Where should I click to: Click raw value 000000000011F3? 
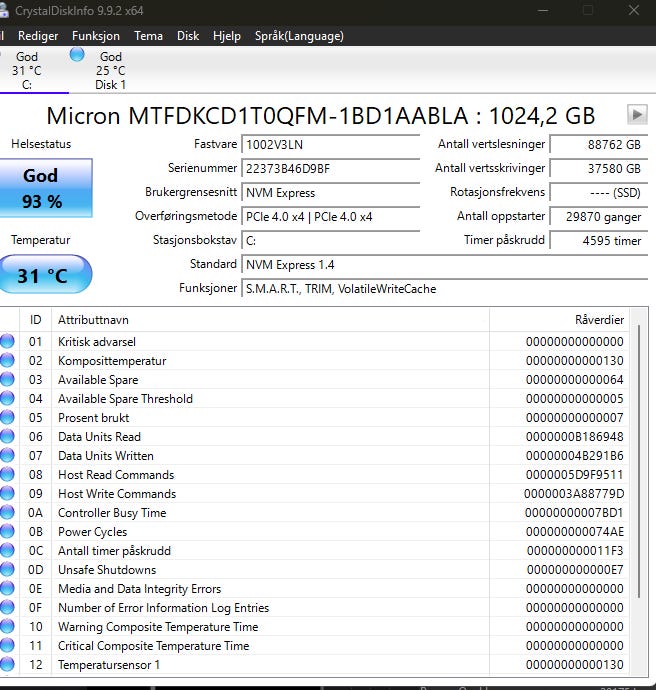(x=575, y=551)
